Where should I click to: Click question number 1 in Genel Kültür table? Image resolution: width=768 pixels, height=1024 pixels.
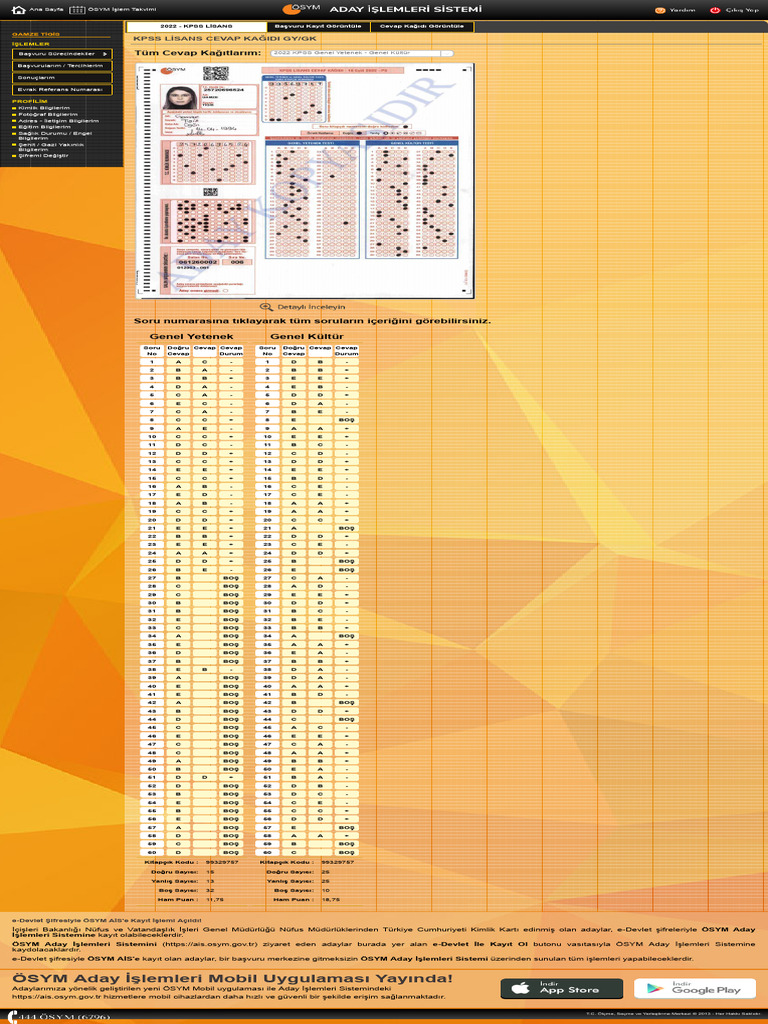click(x=268, y=362)
